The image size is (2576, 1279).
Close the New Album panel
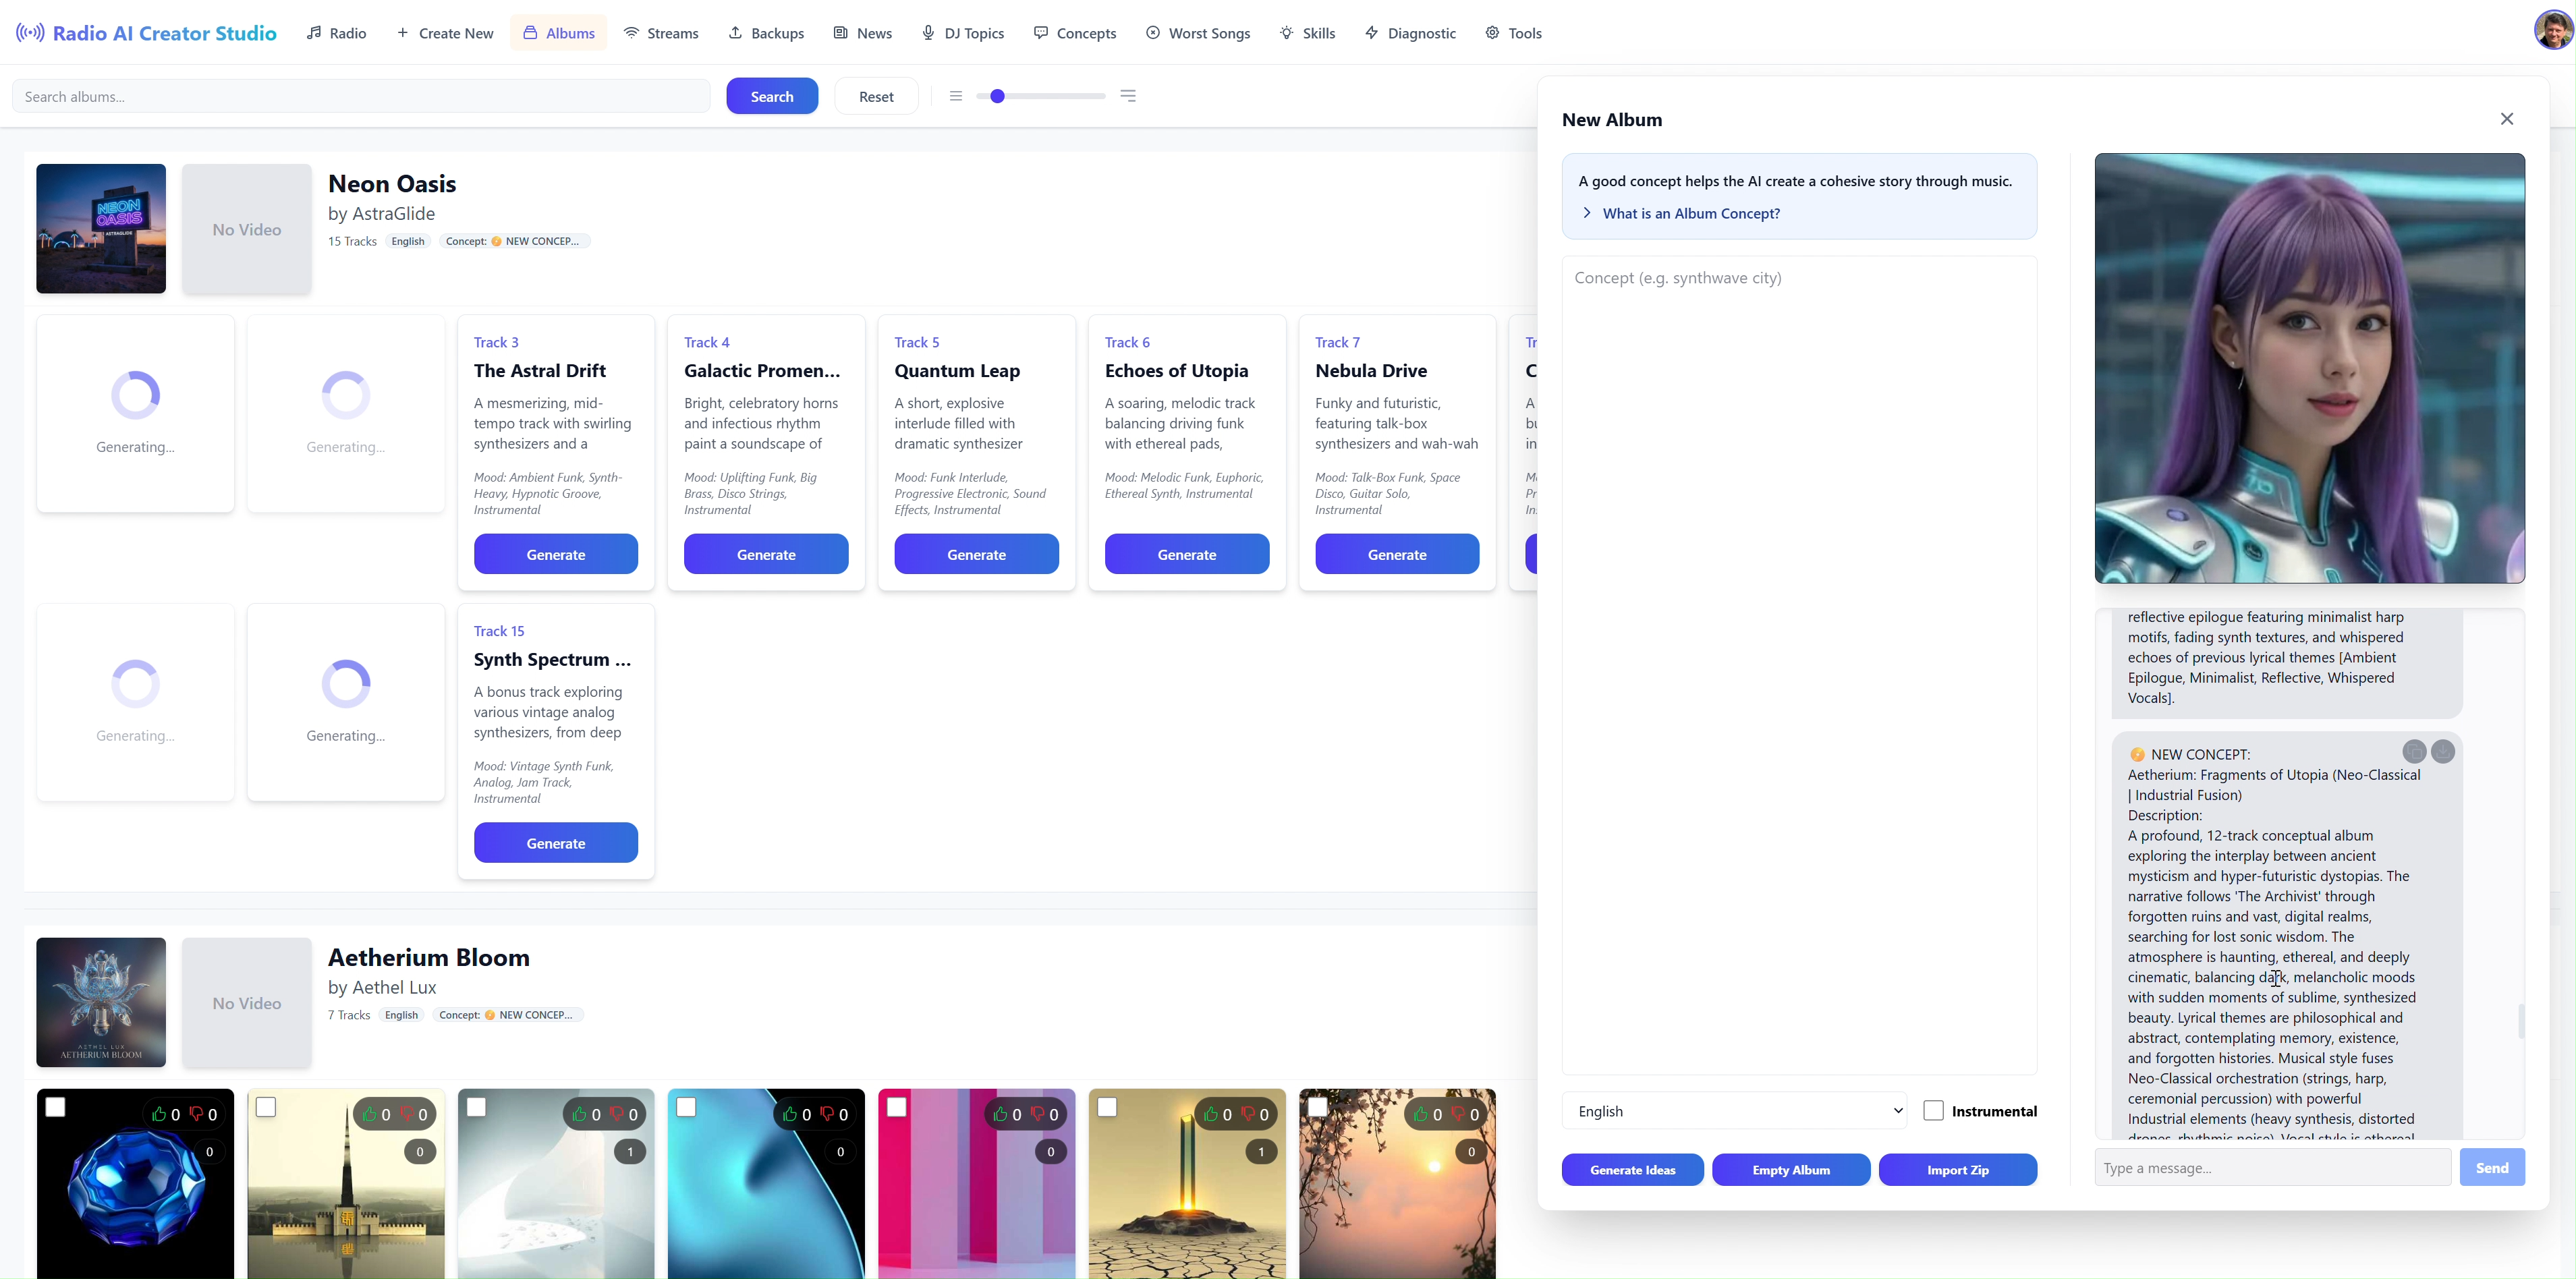2506,119
